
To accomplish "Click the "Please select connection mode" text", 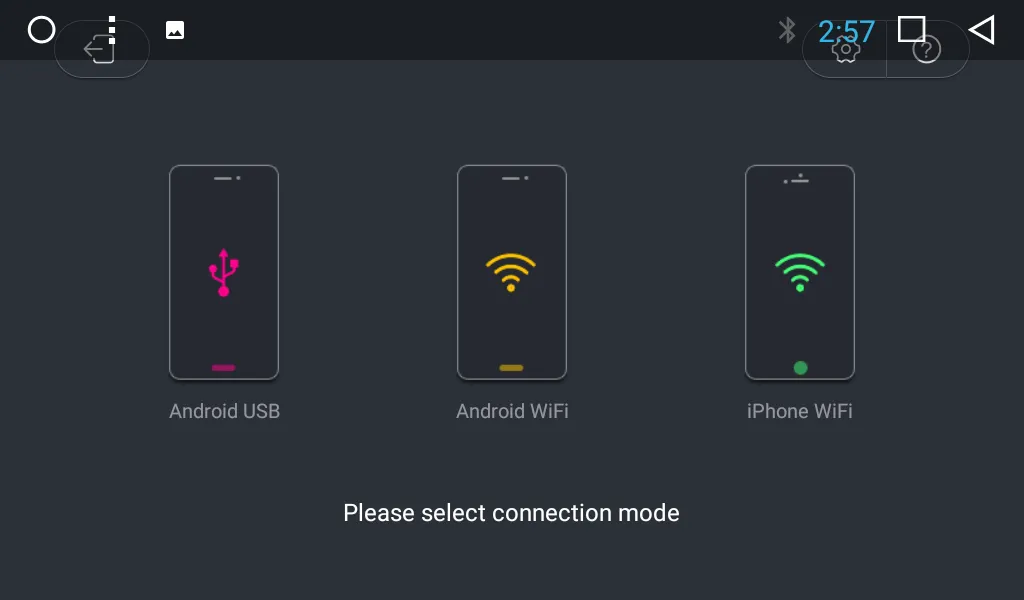I will point(511,513).
